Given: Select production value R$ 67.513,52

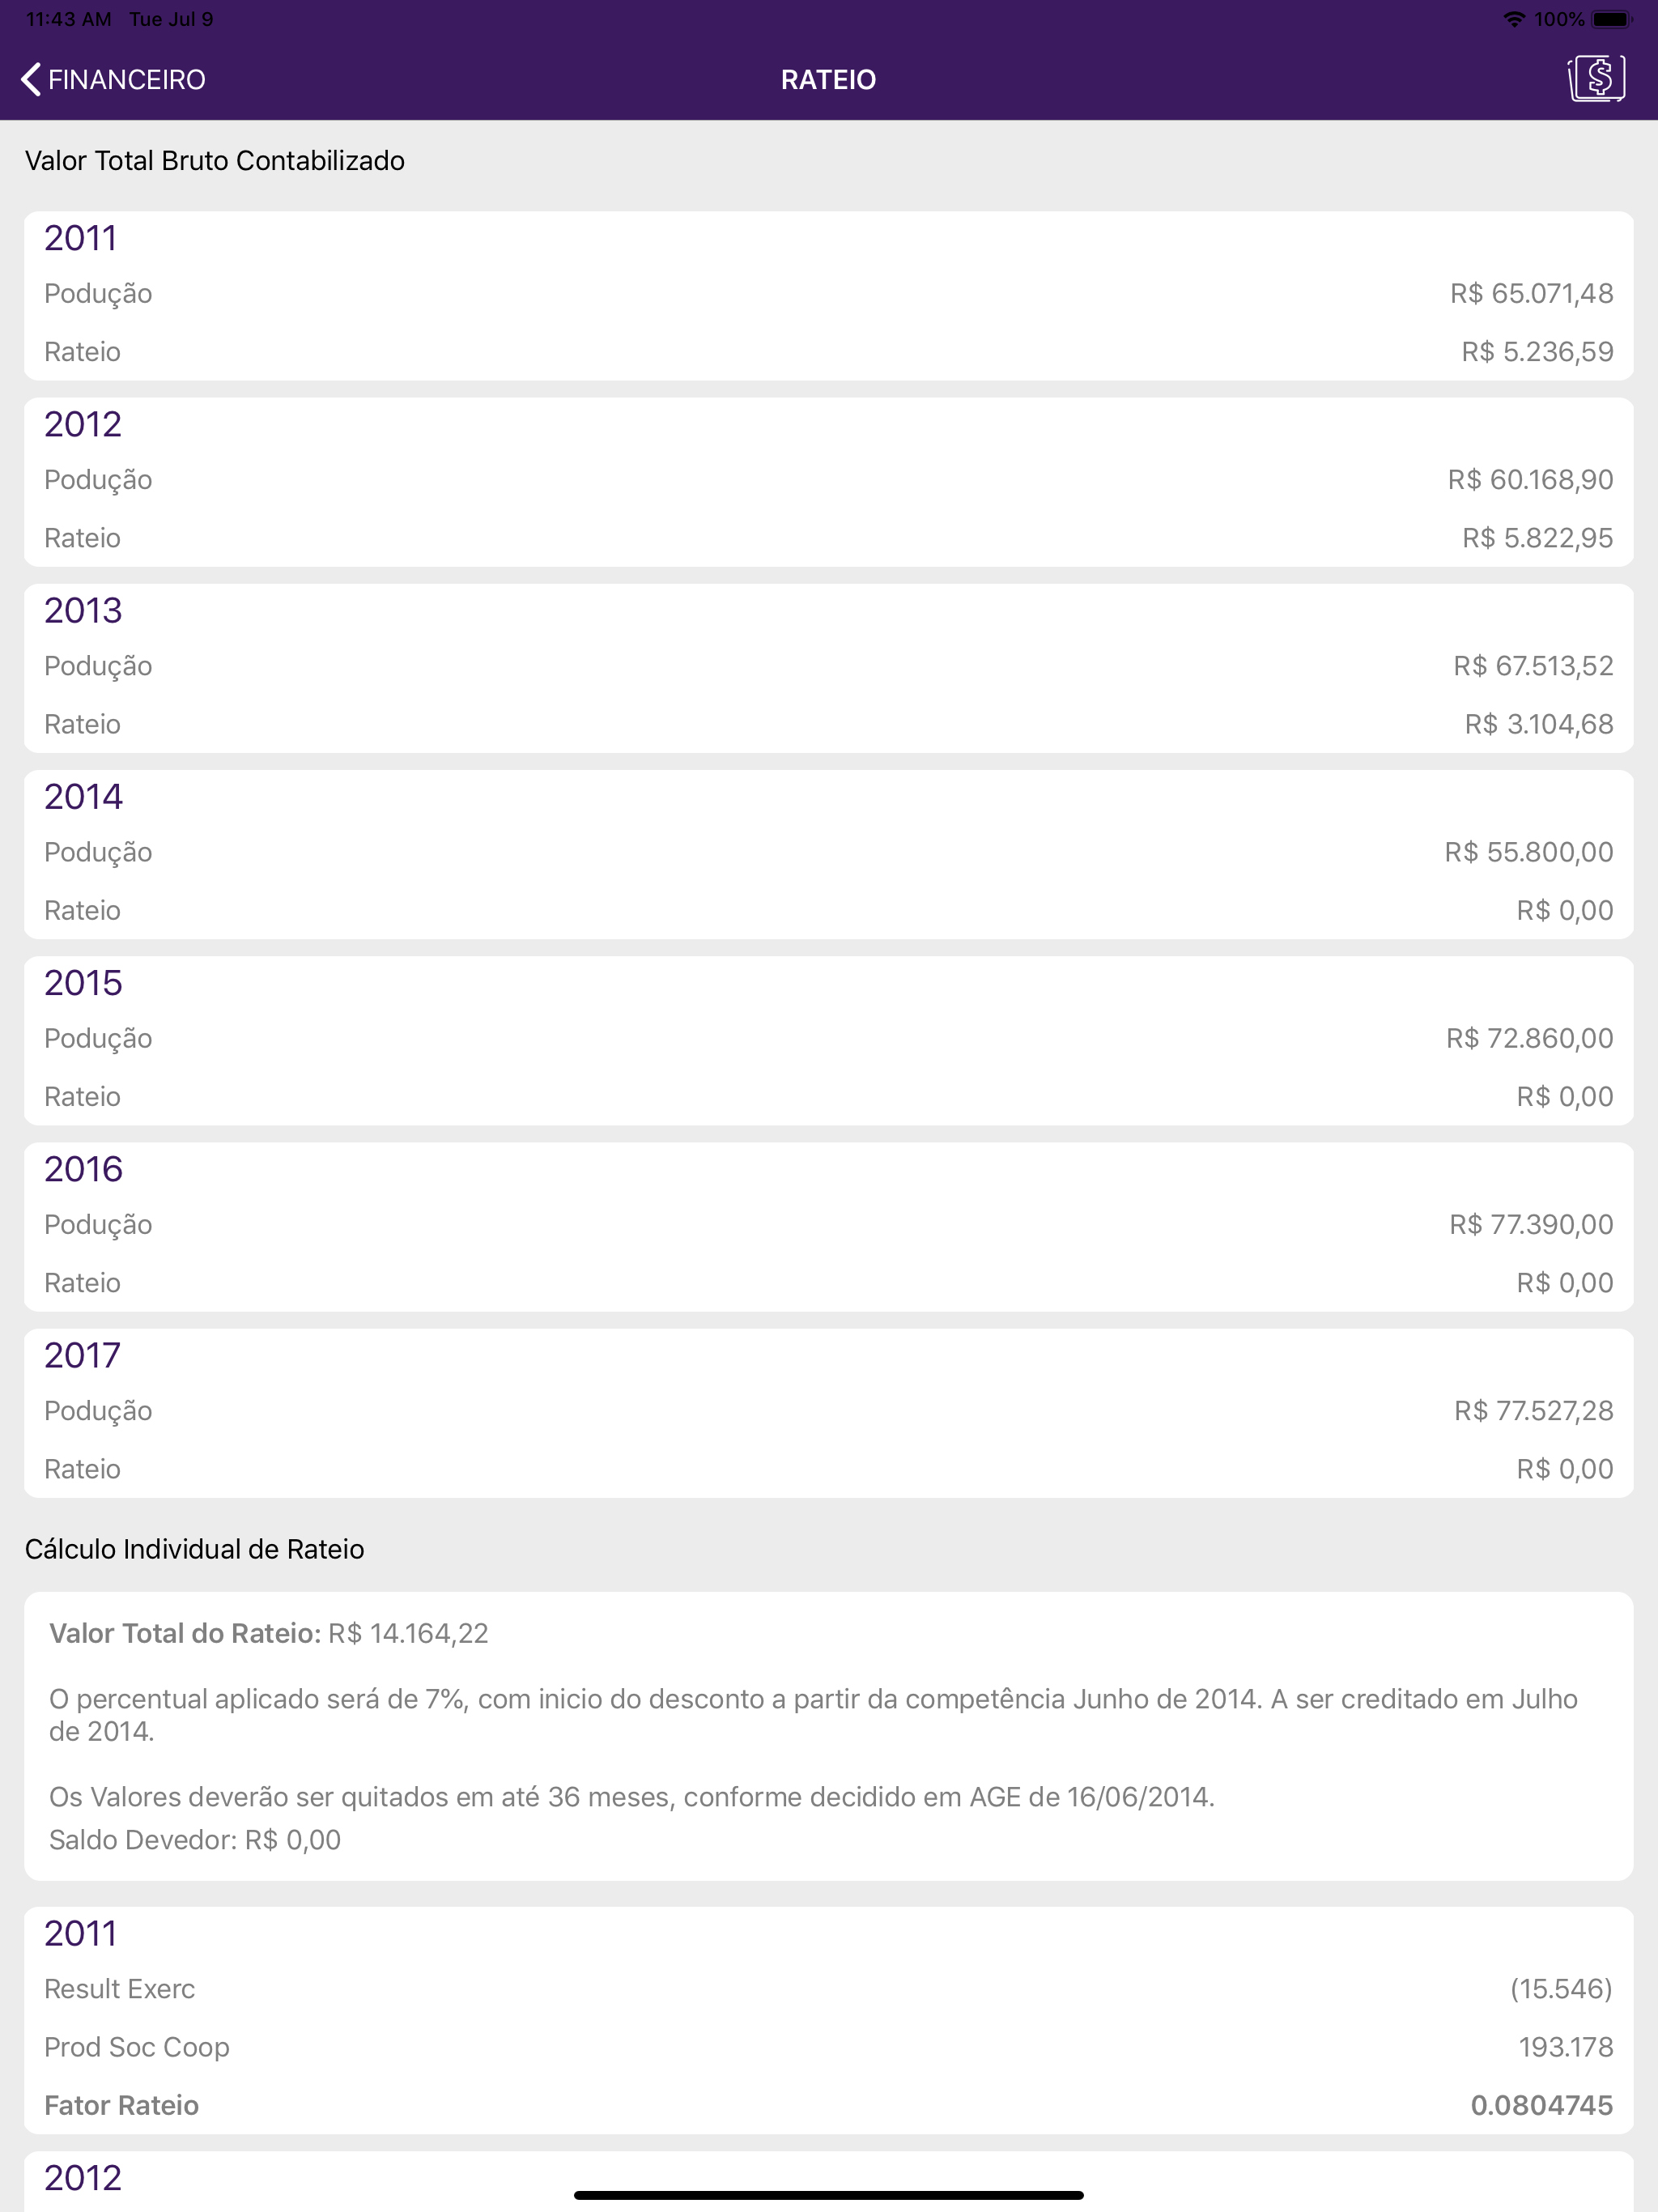Looking at the screenshot, I should coord(1533,665).
